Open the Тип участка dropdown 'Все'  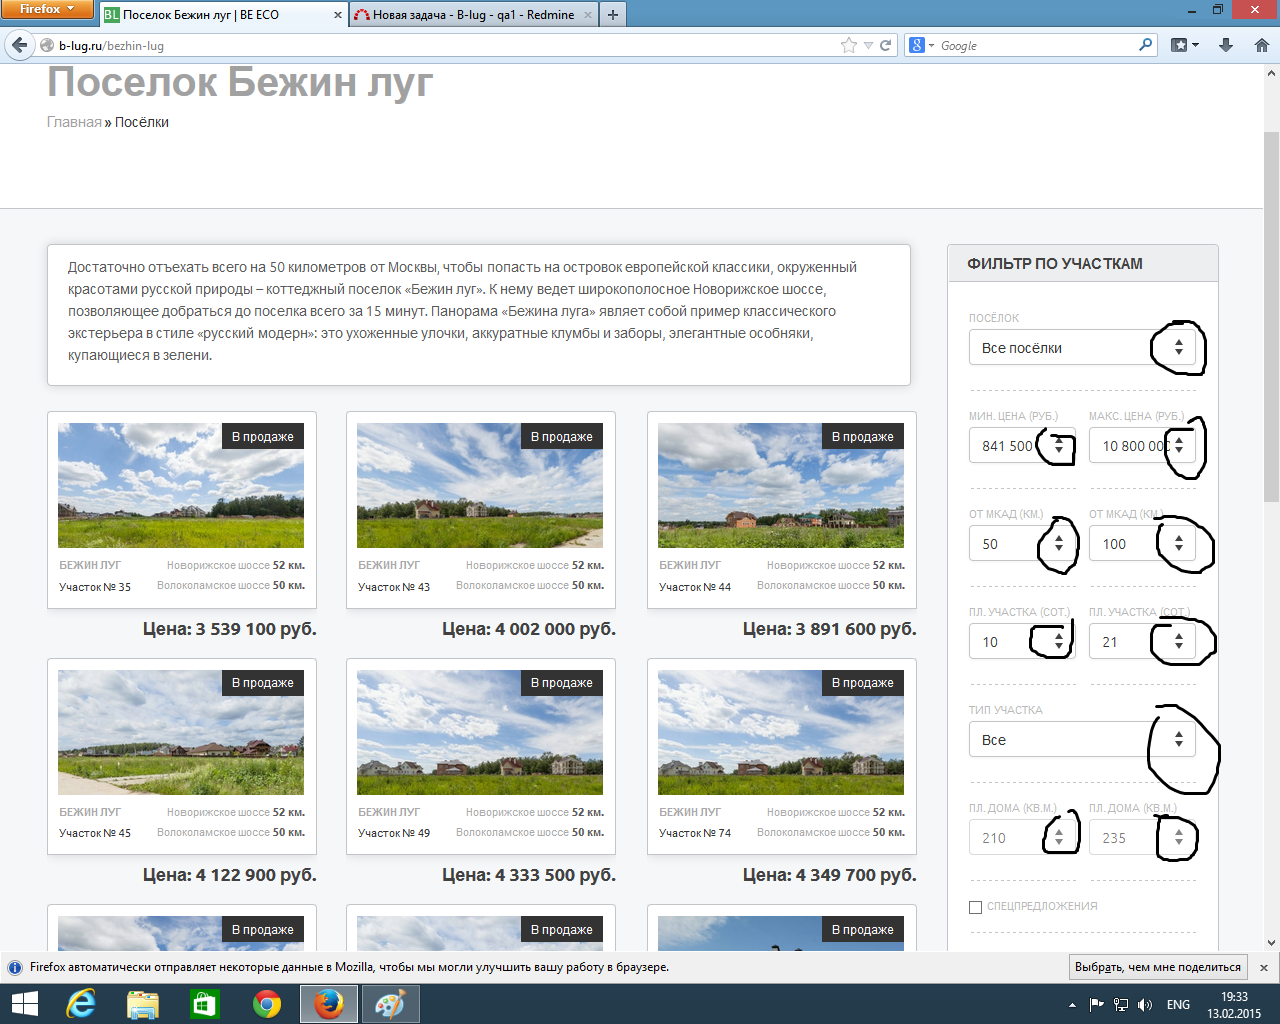pyautogui.click(x=1081, y=740)
